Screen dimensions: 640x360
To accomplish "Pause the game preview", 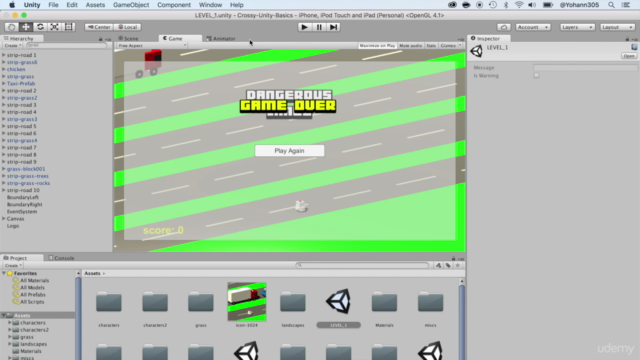I will tap(319, 27).
